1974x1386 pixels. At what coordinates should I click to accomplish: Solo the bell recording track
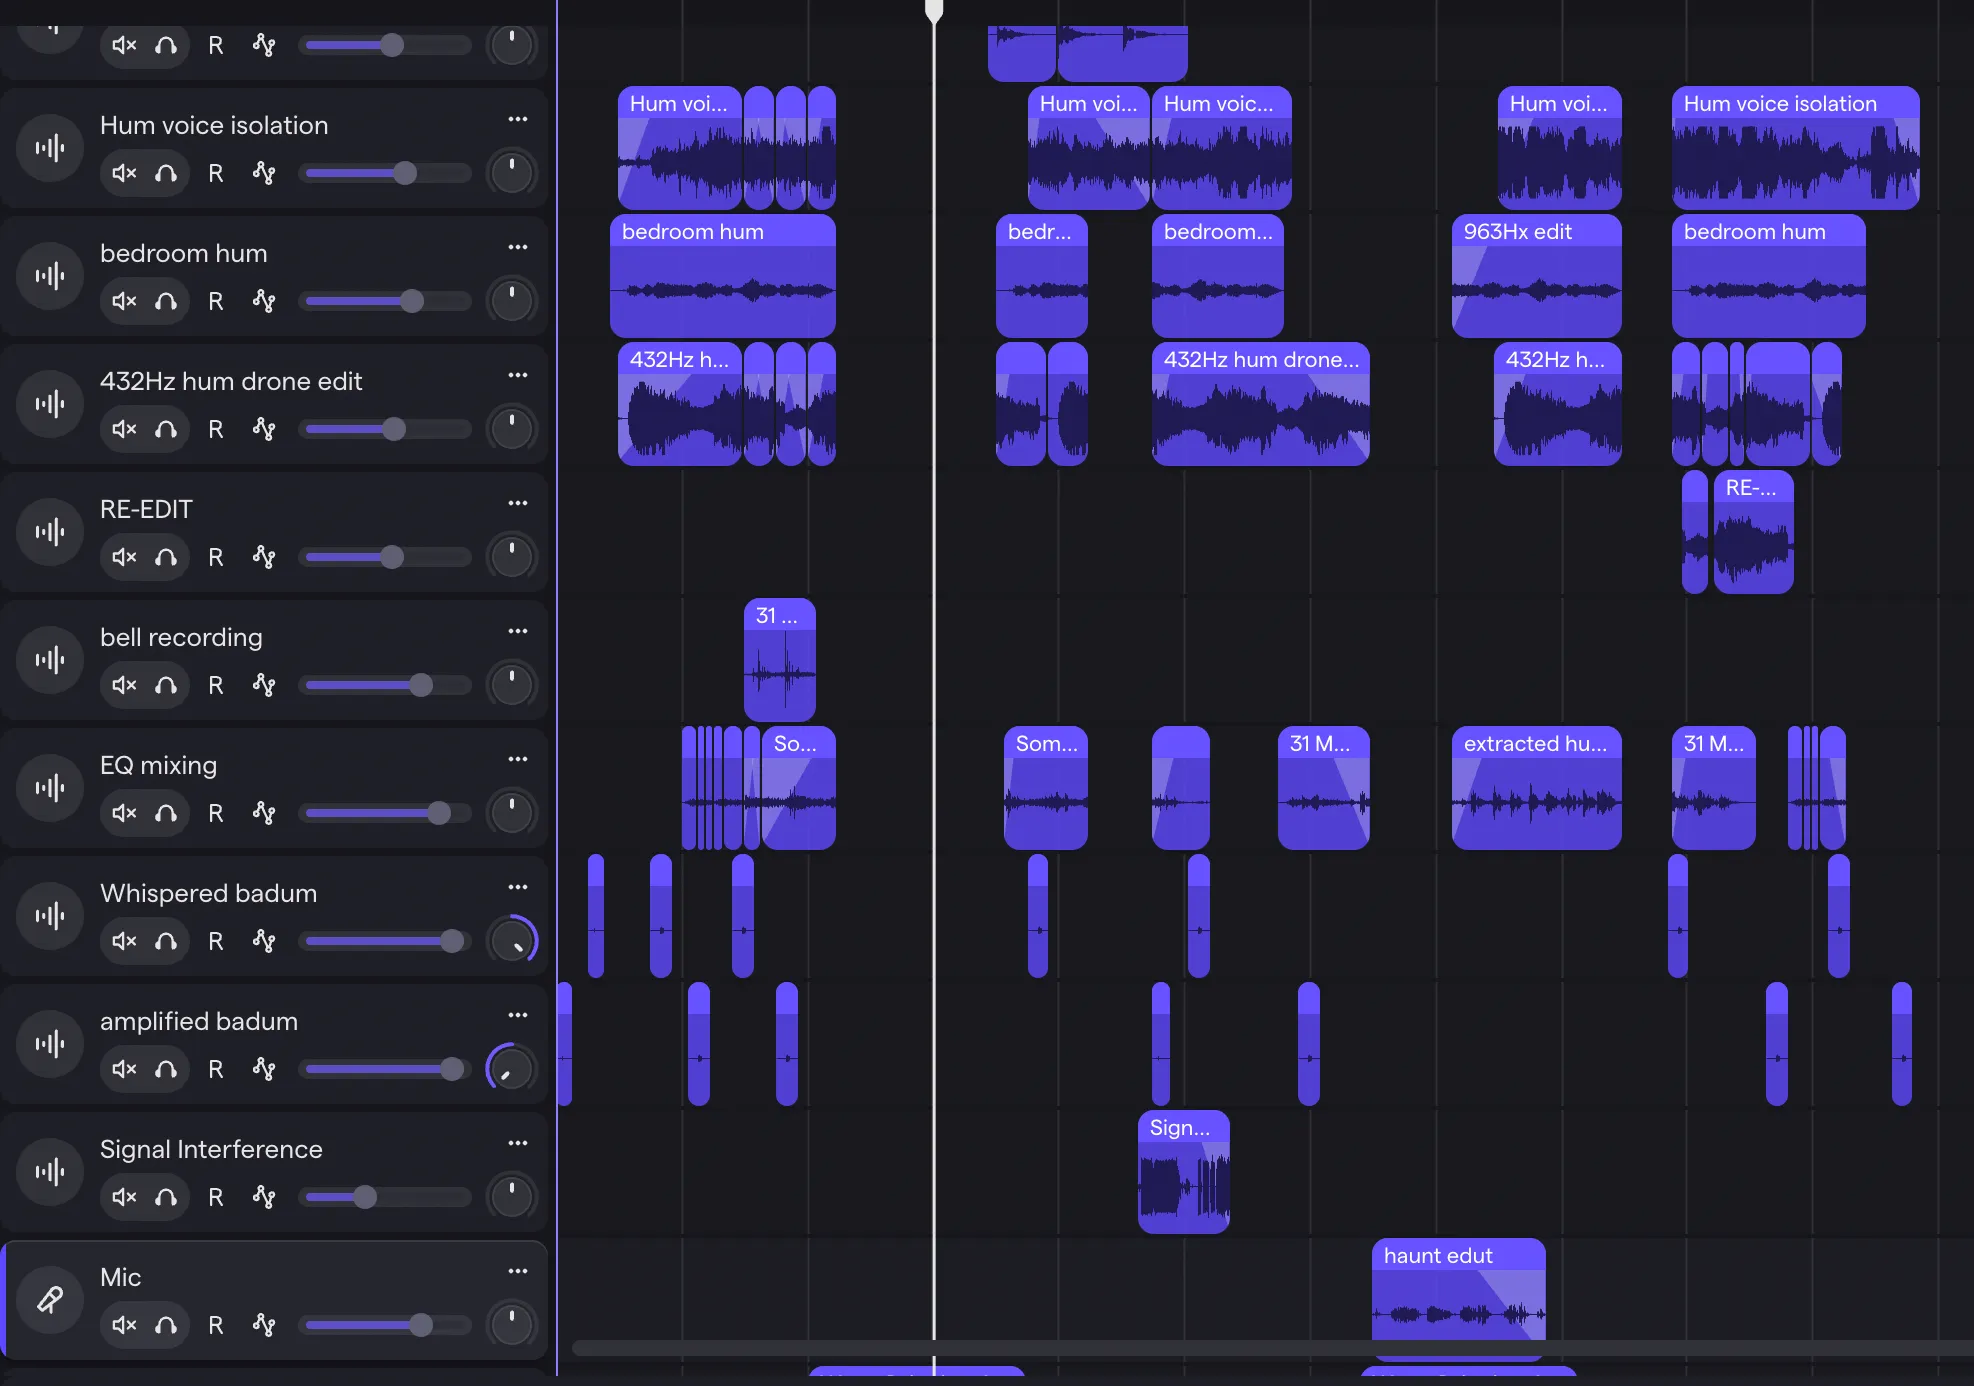pos(166,685)
